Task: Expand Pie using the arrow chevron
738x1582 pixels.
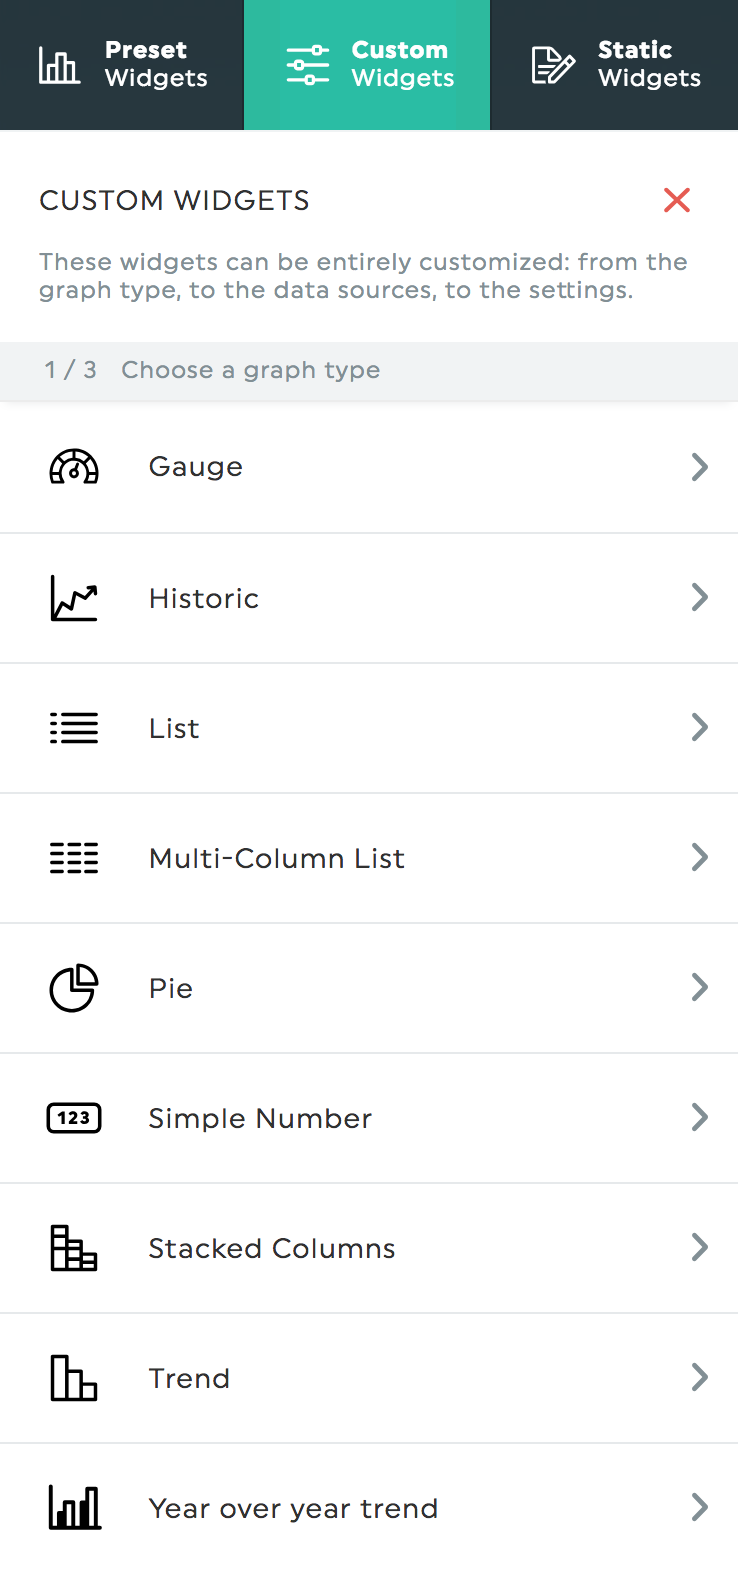Action: click(x=700, y=987)
